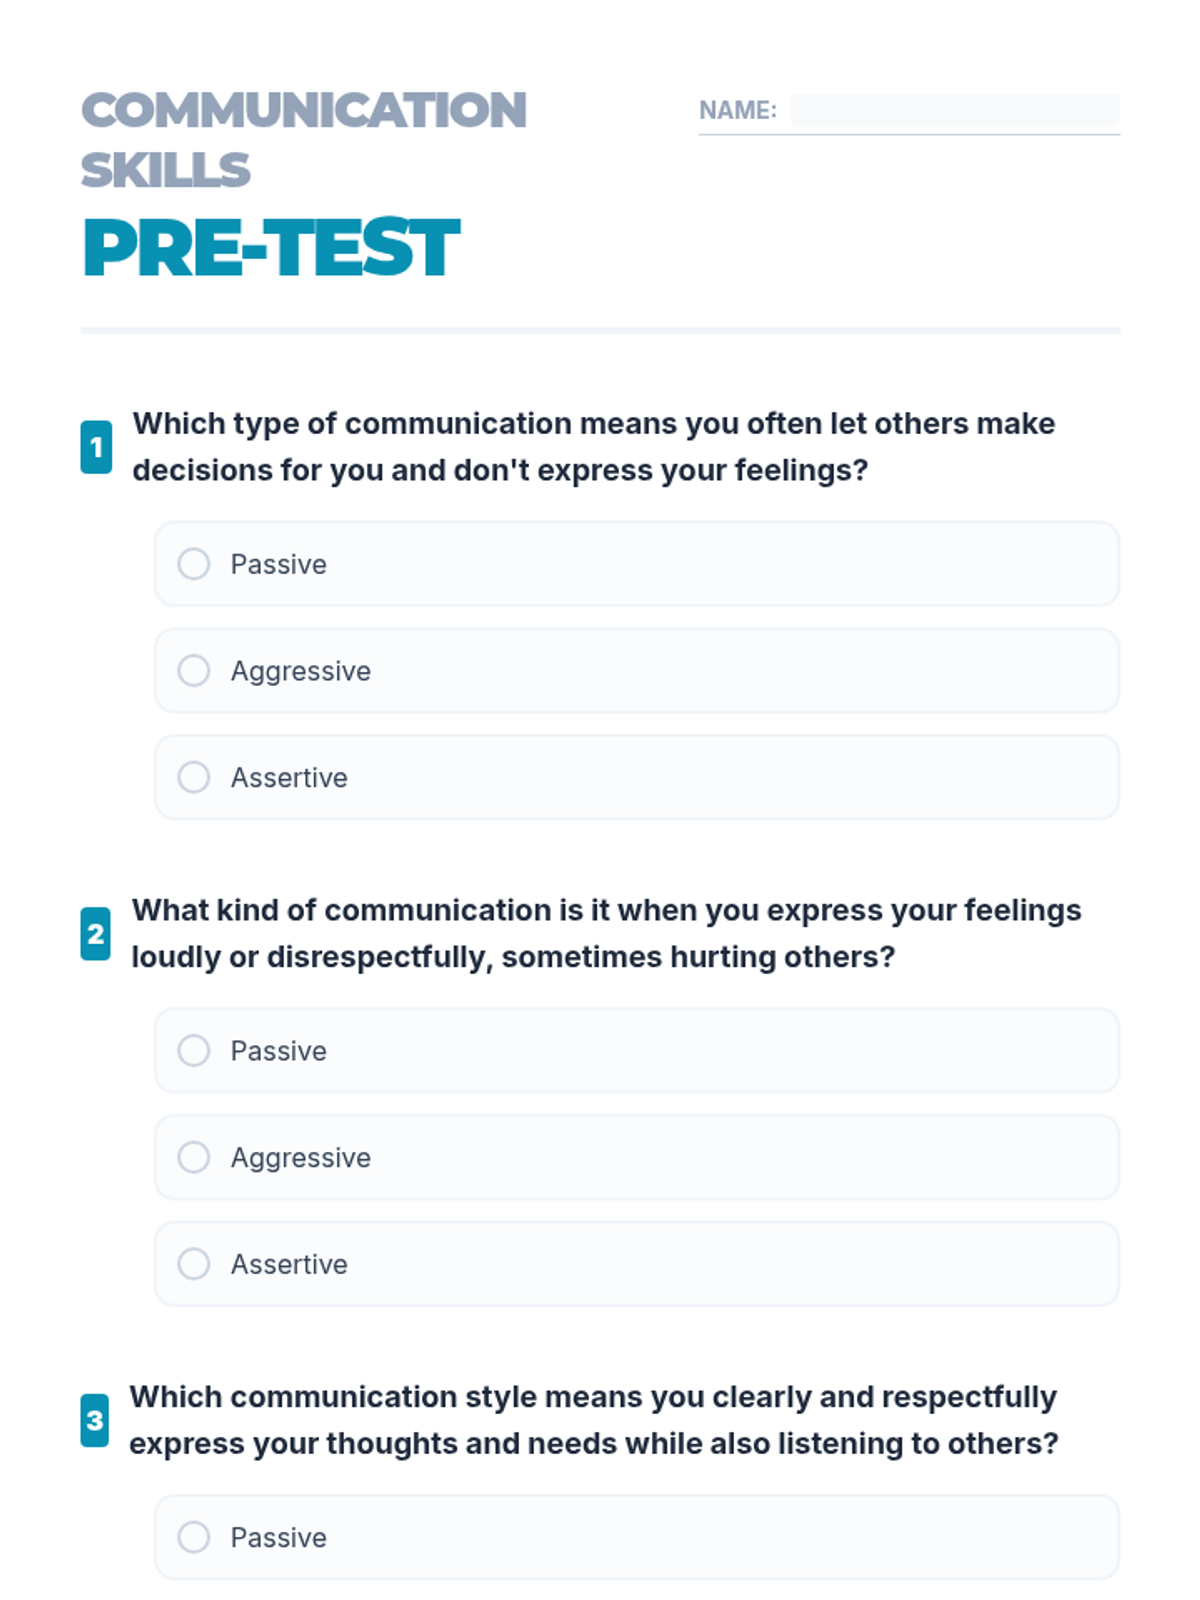Click the Passive label in question 3
The image size is (1200, 1600).
(x=279, y=1537)
